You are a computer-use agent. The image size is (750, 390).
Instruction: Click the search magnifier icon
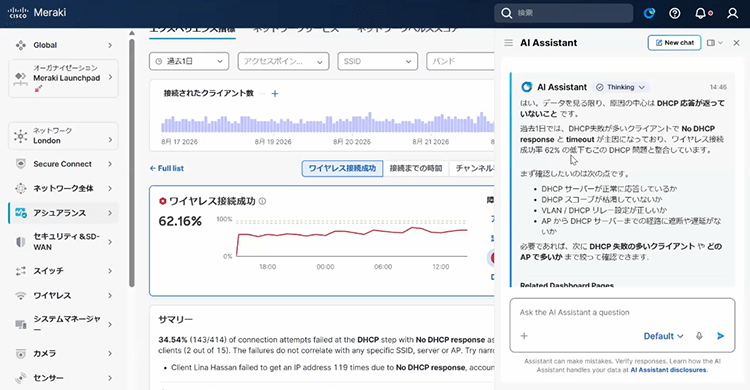(x=507, y=13)
